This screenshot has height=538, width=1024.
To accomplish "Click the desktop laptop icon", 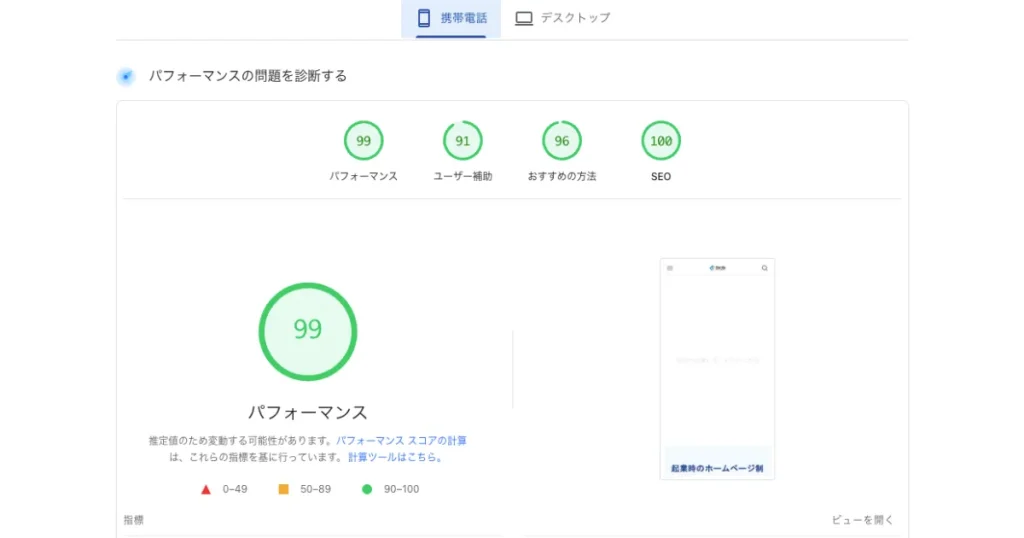I will pyautogui.click(x=524, y=18).
